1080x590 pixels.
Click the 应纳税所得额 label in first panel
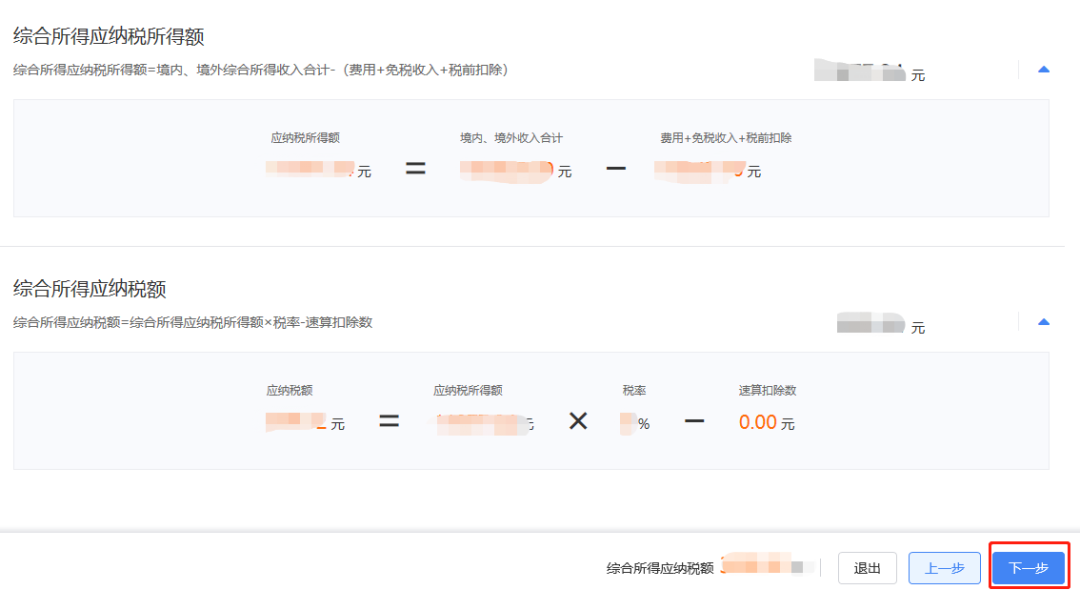(305, 138)
